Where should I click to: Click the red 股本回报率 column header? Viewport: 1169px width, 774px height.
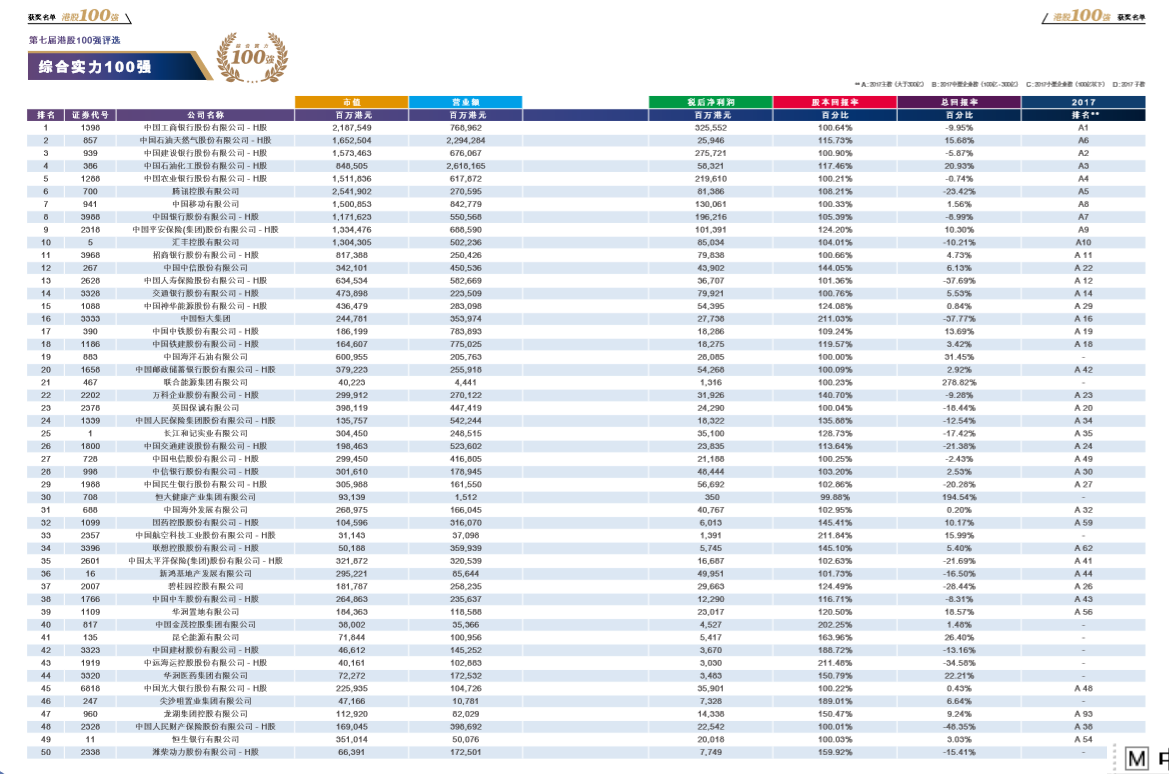click(x=834, y=102)
